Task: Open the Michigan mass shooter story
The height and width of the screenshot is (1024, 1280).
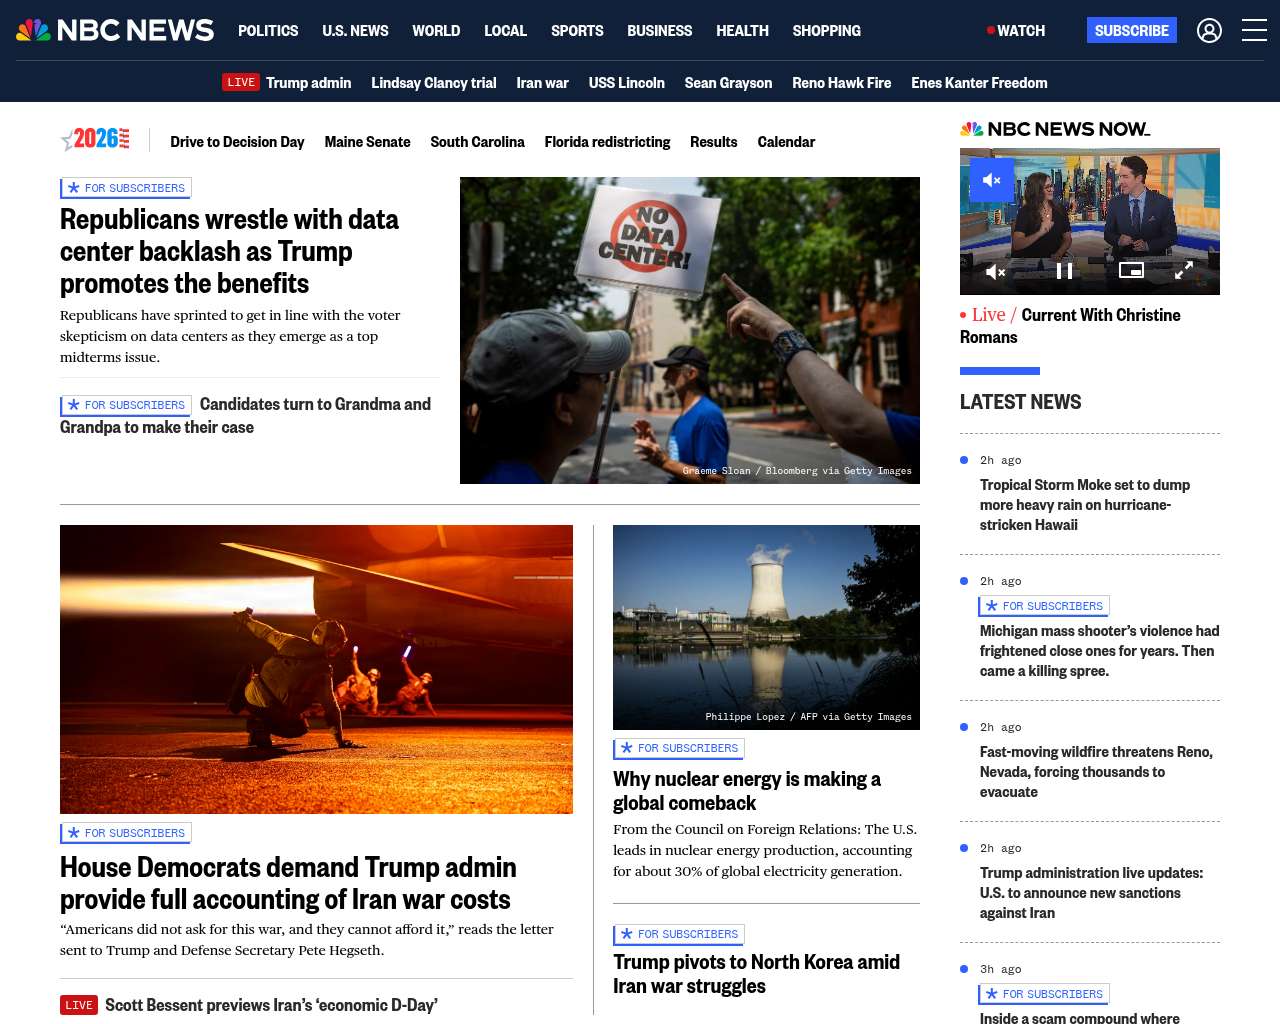Action: (1099, 651)
